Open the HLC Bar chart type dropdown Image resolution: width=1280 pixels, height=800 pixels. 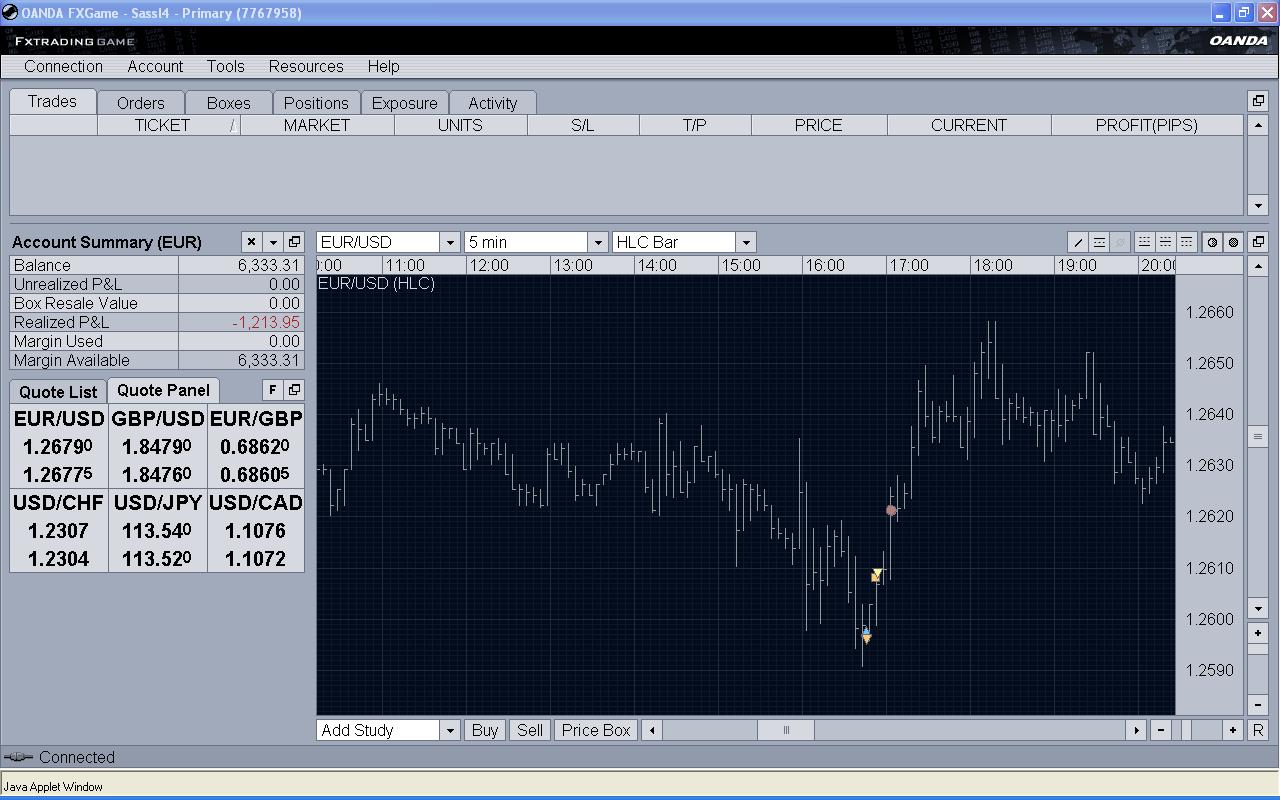pos(745,242)
